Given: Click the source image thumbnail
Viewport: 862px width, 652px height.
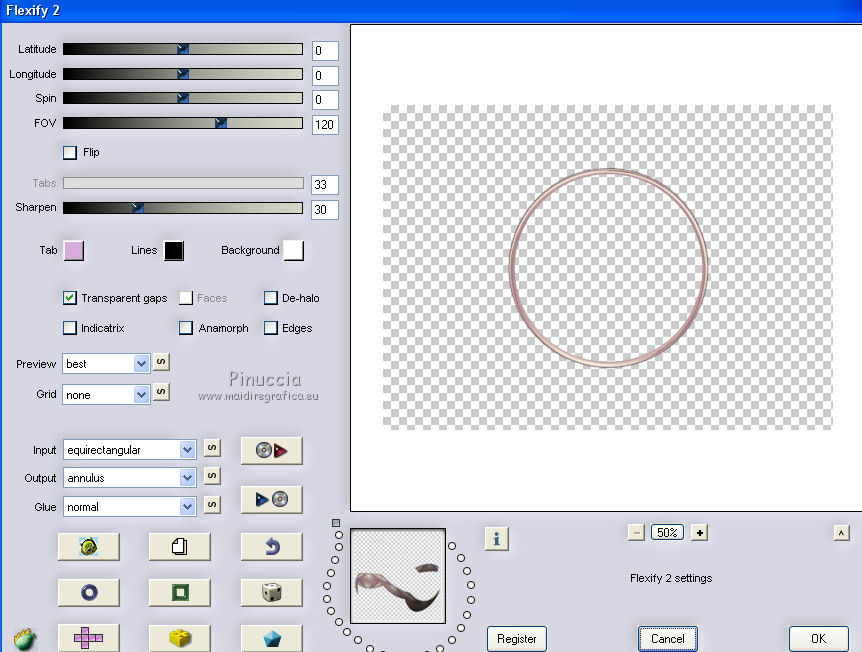Looking at the screenshot, I should 398,576.
